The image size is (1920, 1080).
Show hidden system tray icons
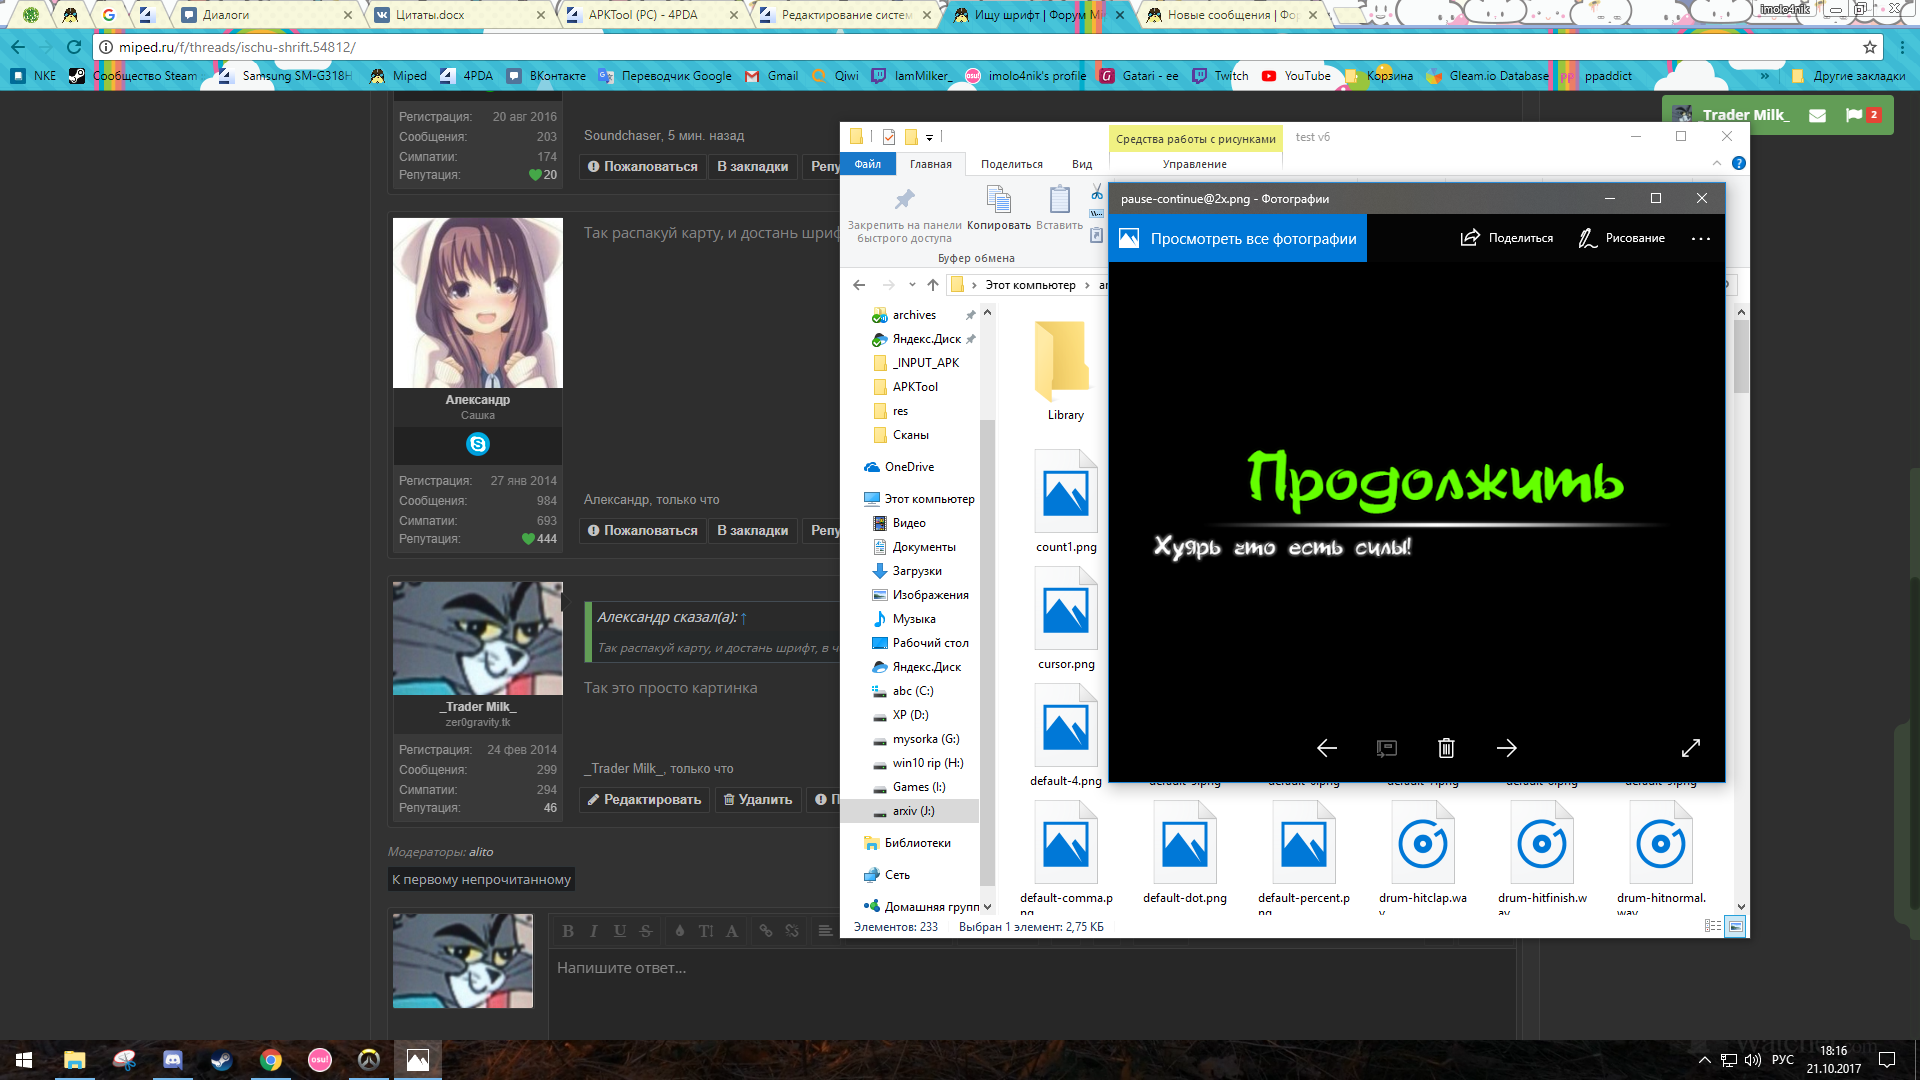(x=1704, y=1060)
